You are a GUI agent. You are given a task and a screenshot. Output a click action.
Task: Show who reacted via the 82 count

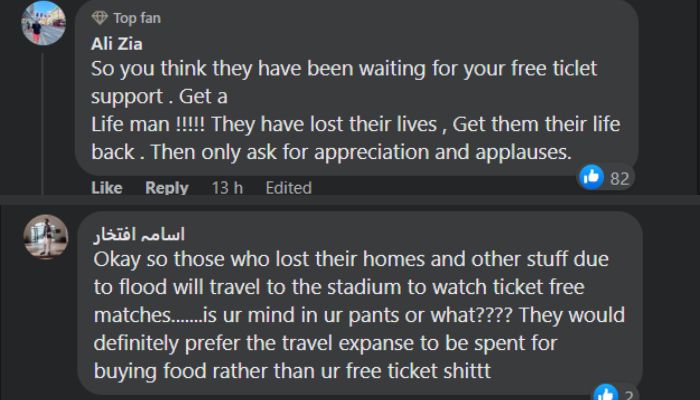pos(620,178)
